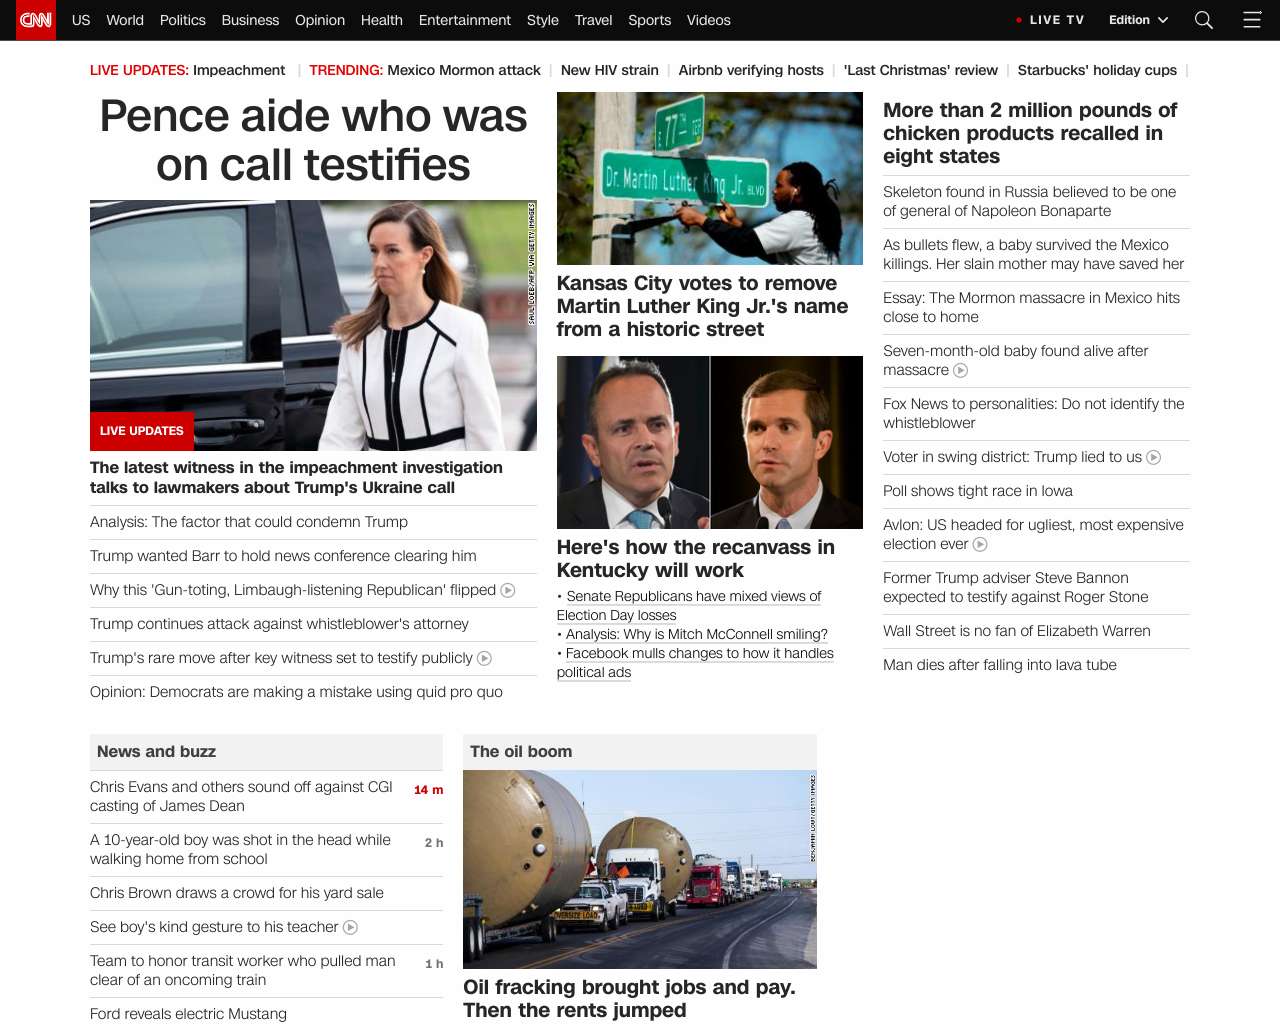Go to Style section
Viewport: 1280px width, 1024px height.
[543, 20]
